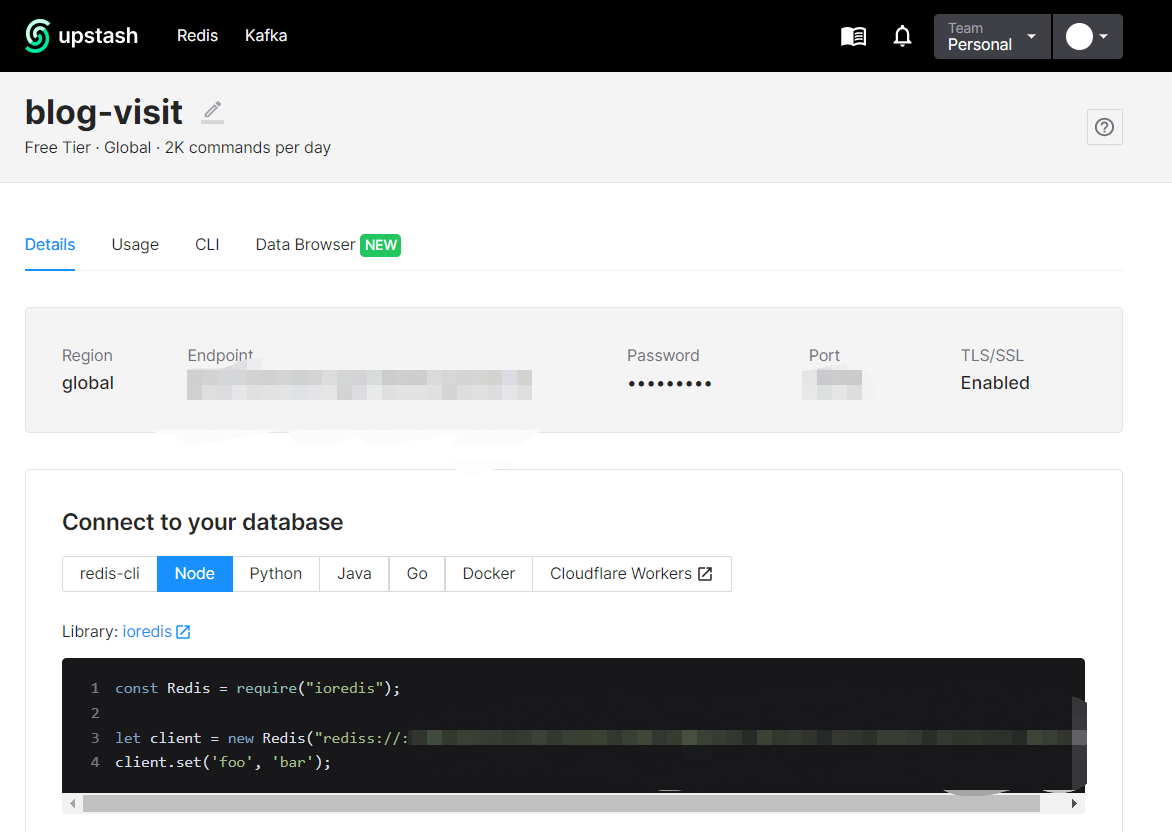Open notifications bell icon
Screen dimensions: 1172x832
tap(902, 37)
